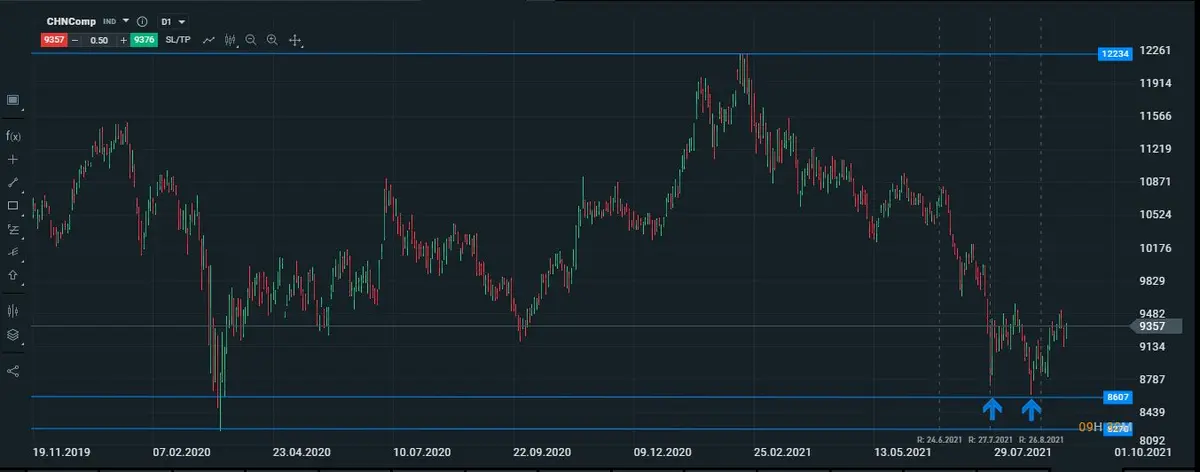Open the f(x) indicators tool
The image size is (1200, 472).
click(13, 136)
